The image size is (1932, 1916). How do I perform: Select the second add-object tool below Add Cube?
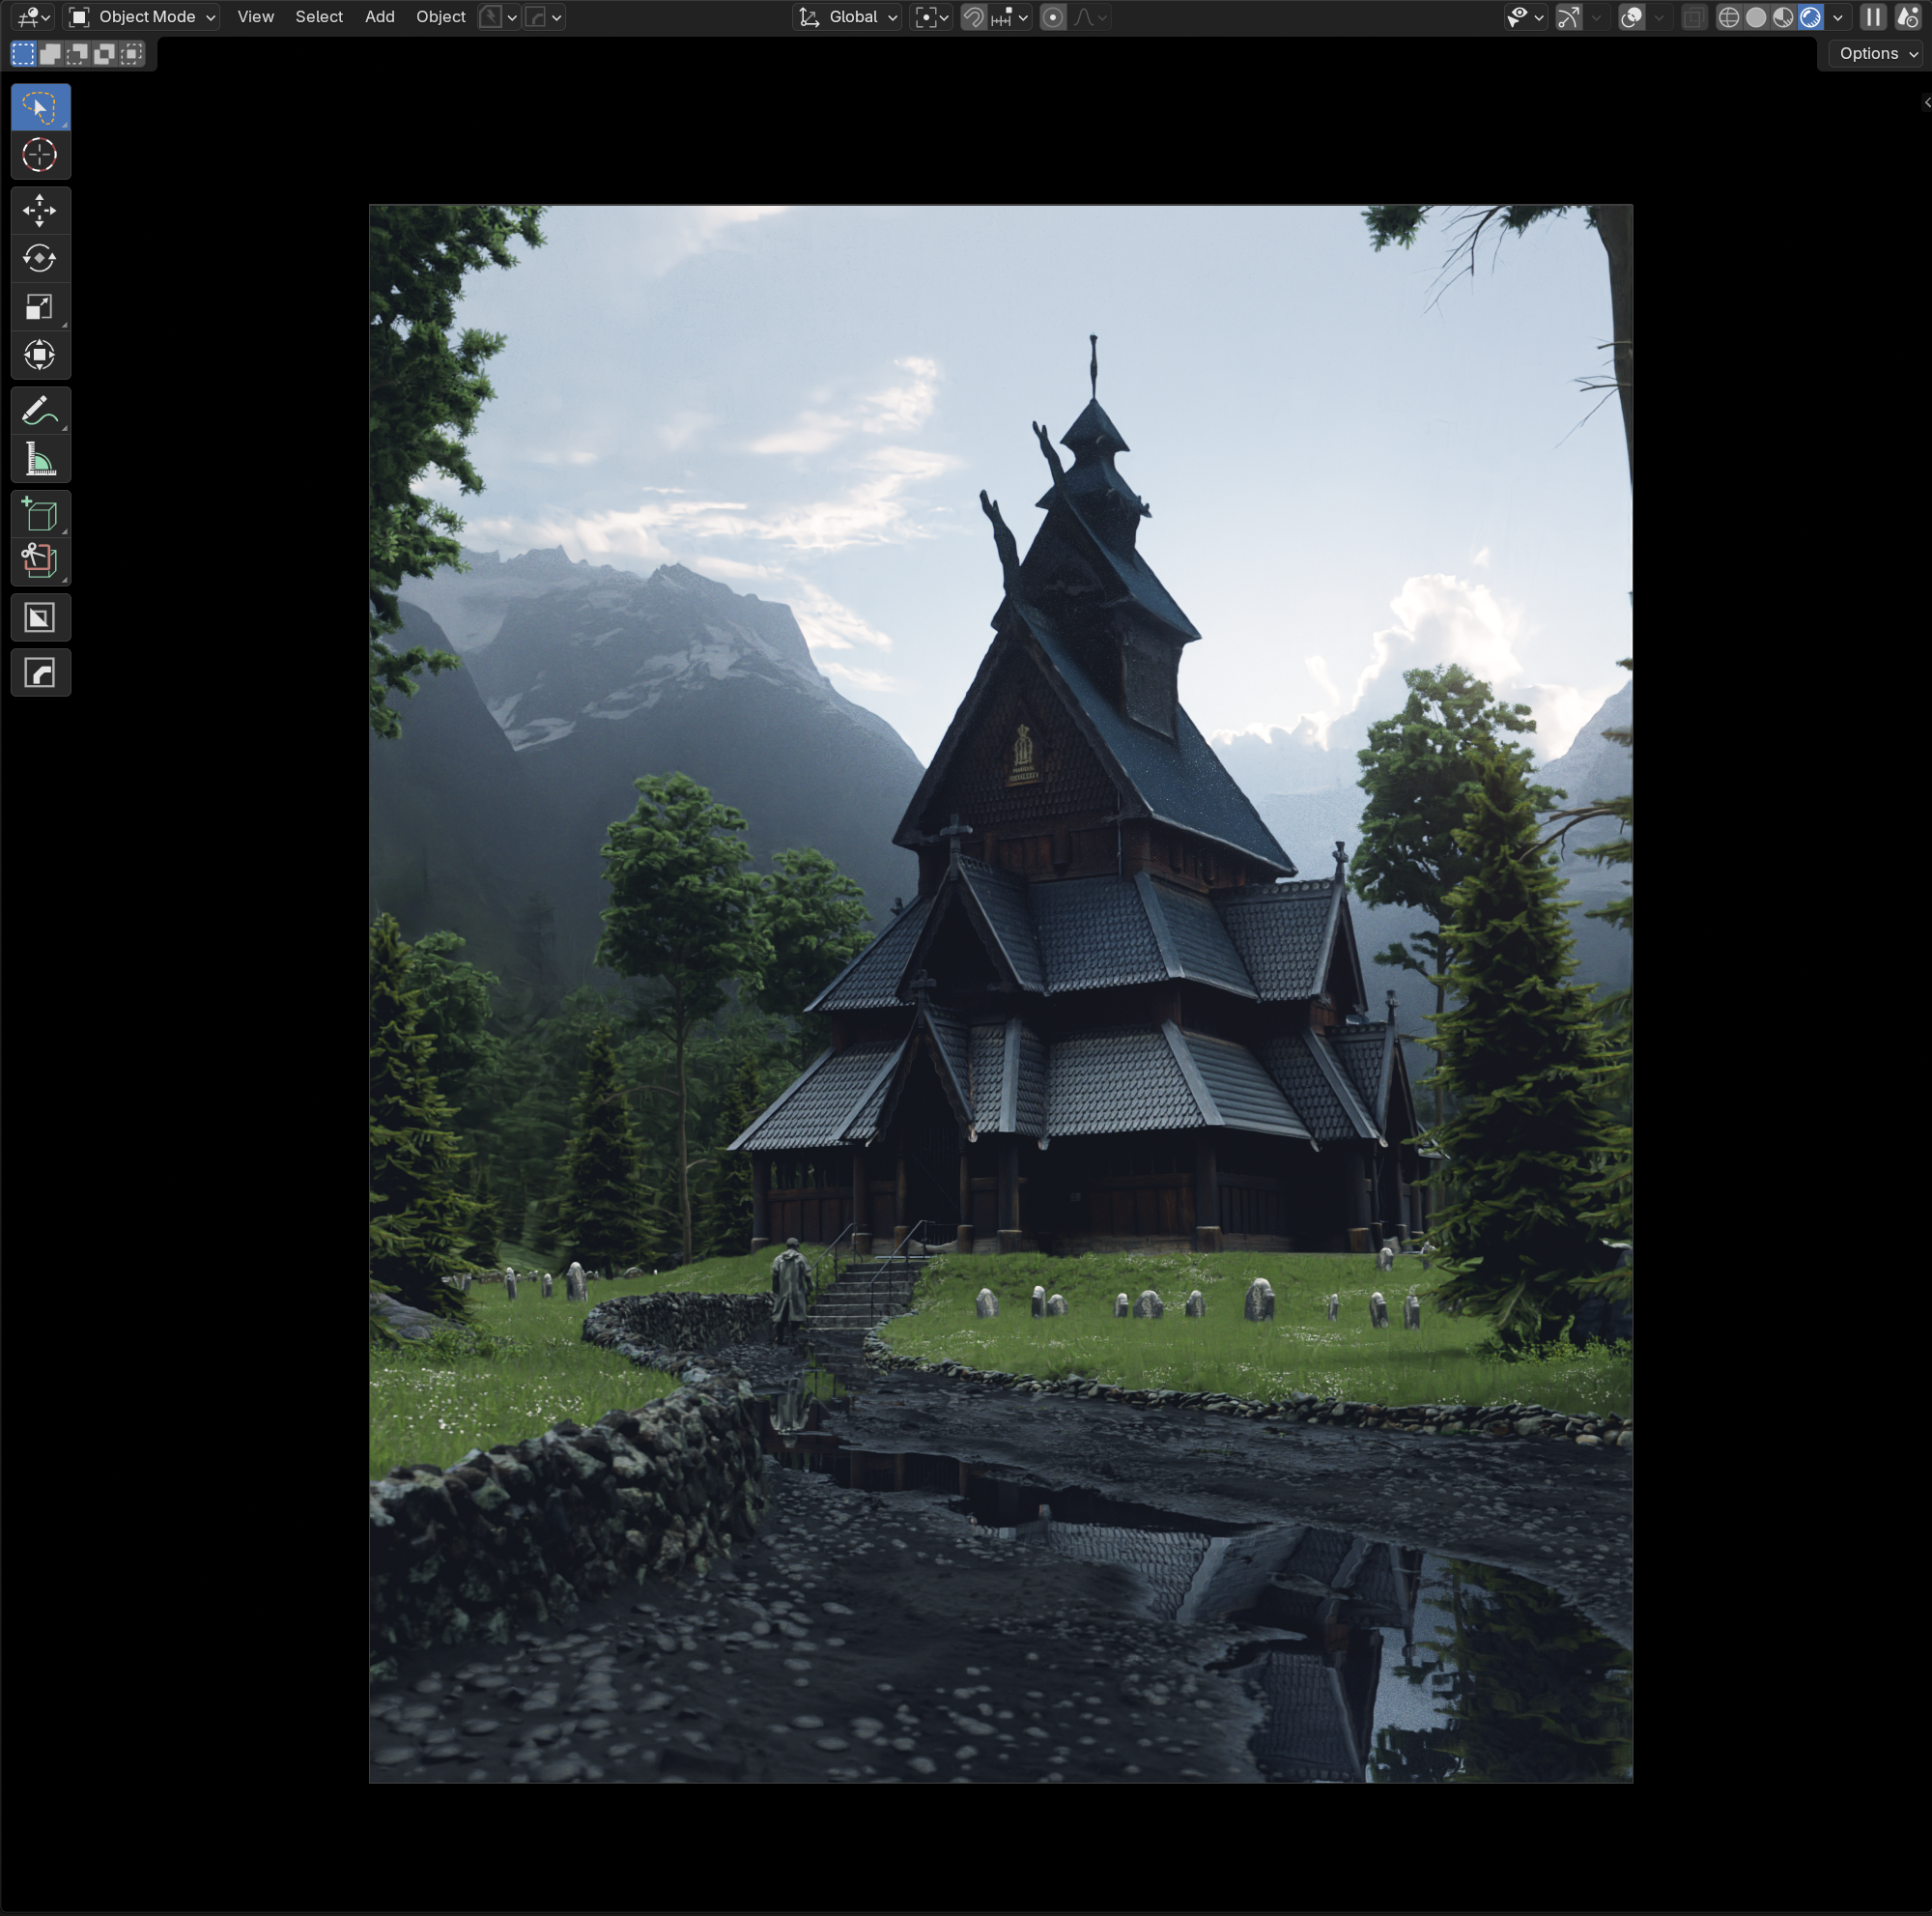(40, 561)
